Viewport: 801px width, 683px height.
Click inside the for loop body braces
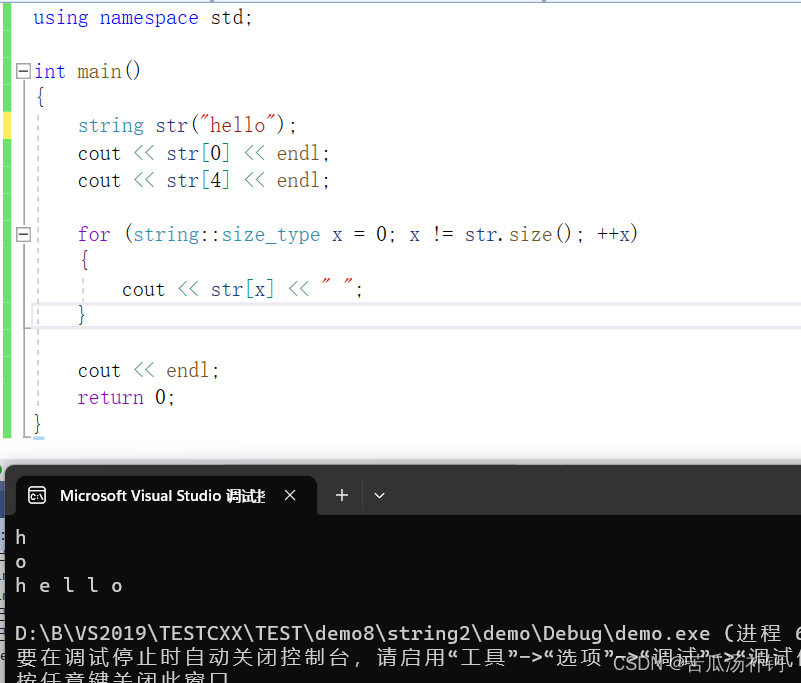pos(240,288)
